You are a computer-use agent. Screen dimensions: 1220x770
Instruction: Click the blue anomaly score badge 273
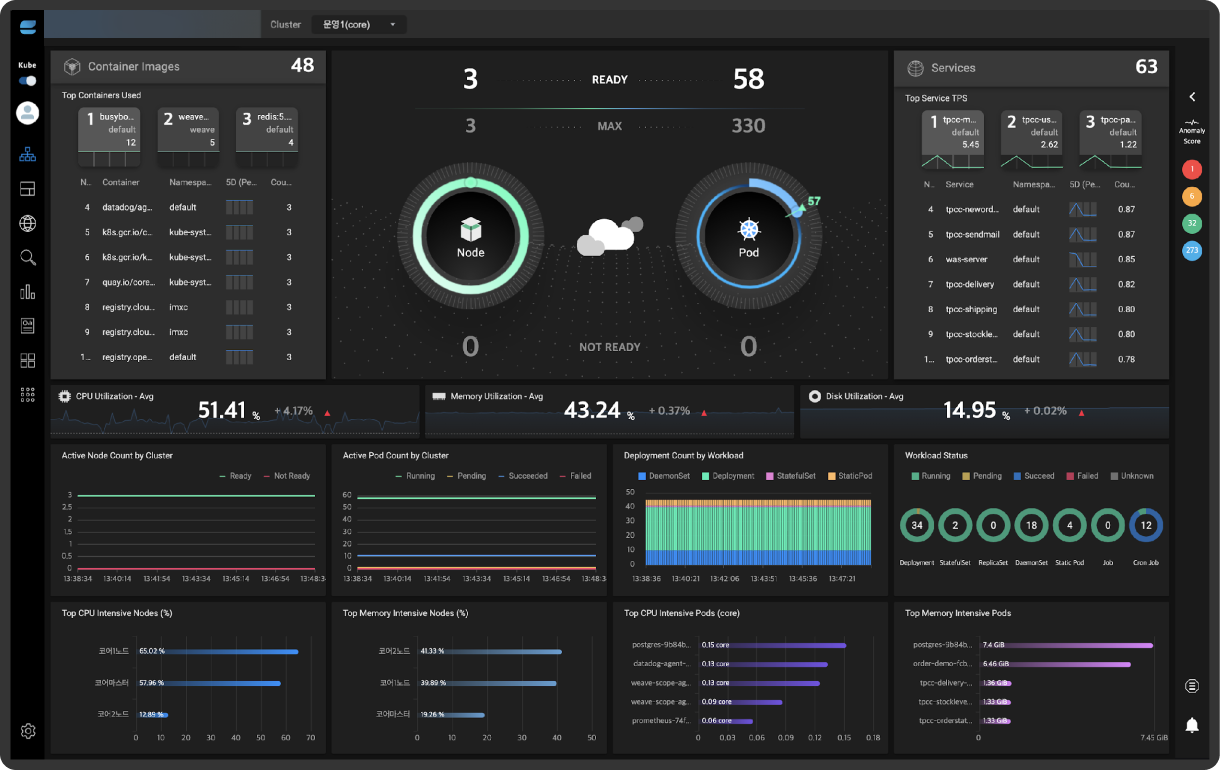tap(1192, 251)
